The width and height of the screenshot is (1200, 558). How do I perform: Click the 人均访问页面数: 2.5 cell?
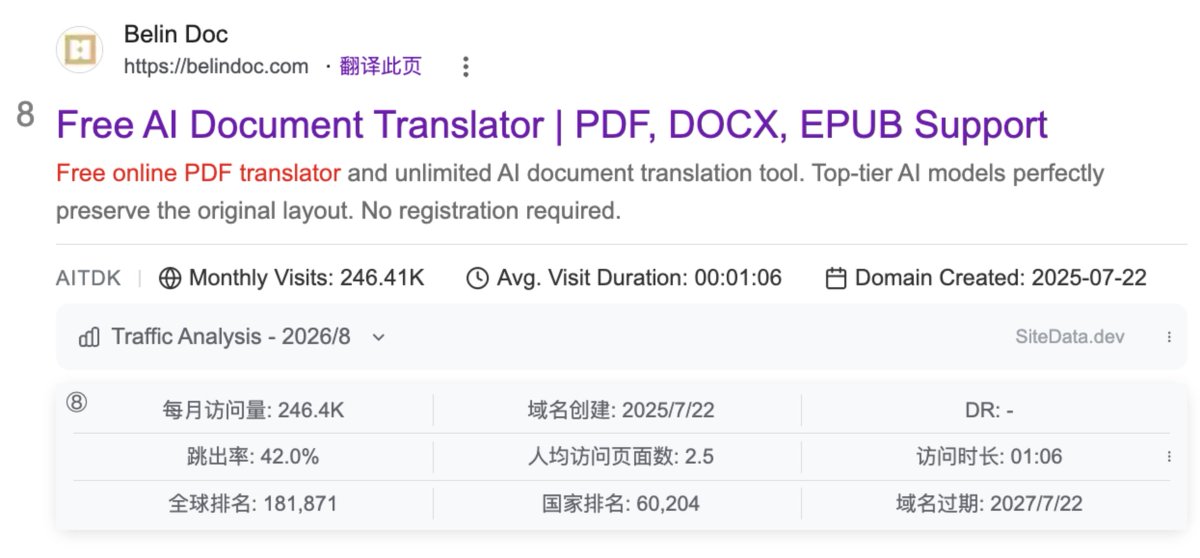(621, 457)
